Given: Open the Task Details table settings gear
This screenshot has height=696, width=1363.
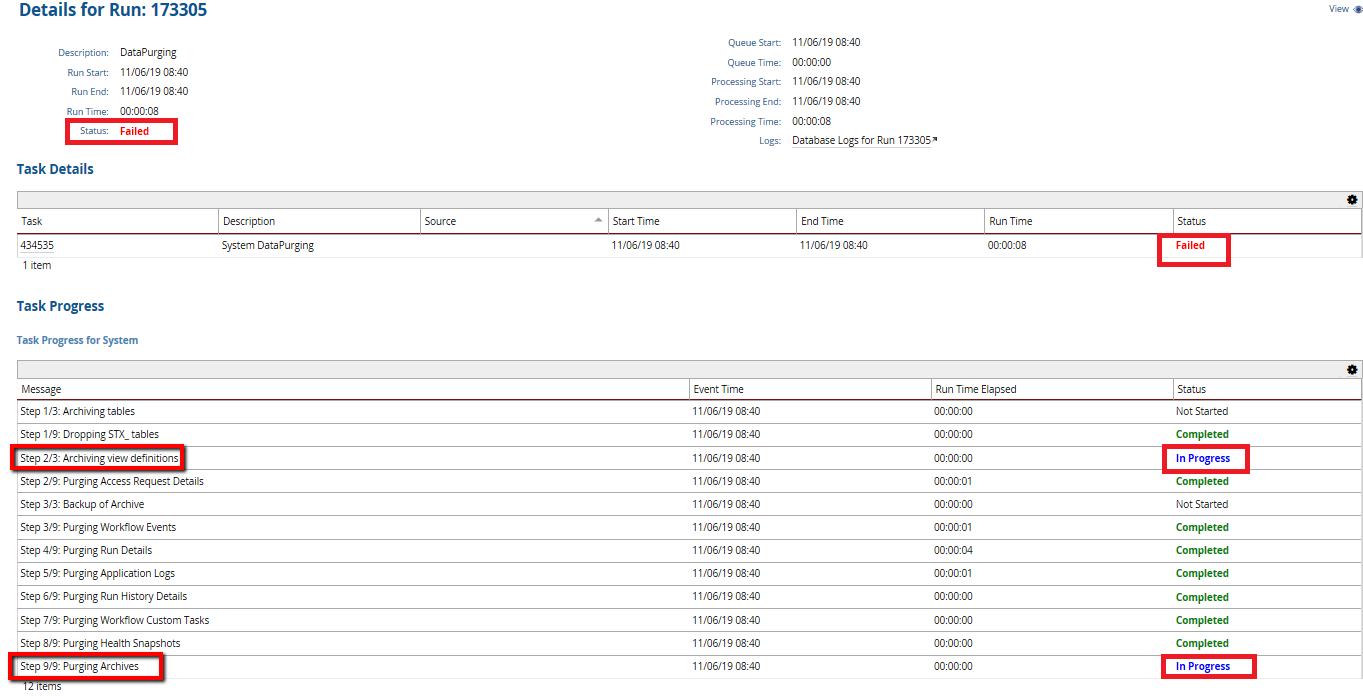Looking at the screenshot, I should click(1352, 200).
